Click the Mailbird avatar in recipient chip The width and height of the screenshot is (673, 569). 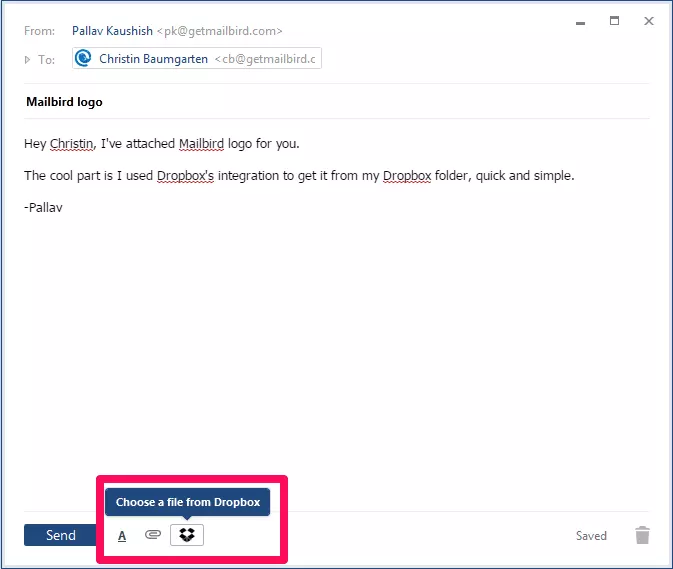pyautogui.click(x=83, y=58)
